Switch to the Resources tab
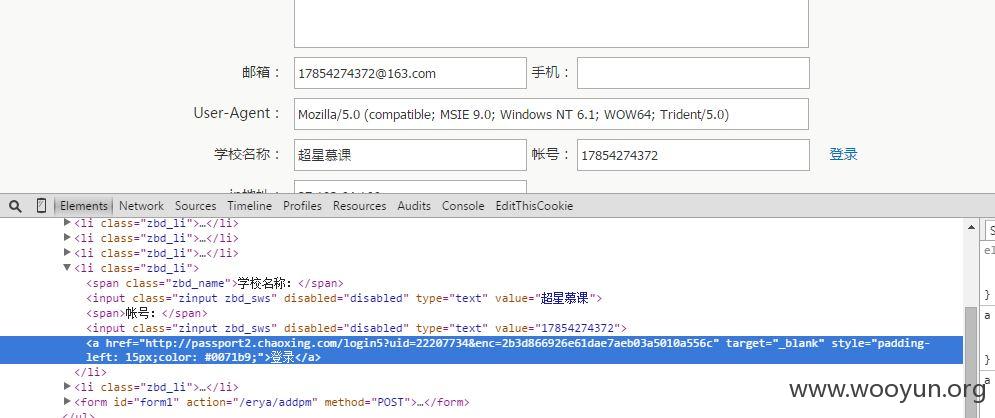This screenshot has height=418, width=995. (x=359, y=206)
